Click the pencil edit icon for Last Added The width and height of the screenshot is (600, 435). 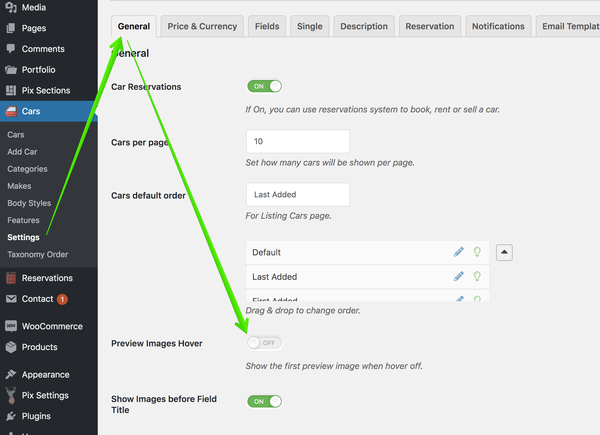point(459,276)
